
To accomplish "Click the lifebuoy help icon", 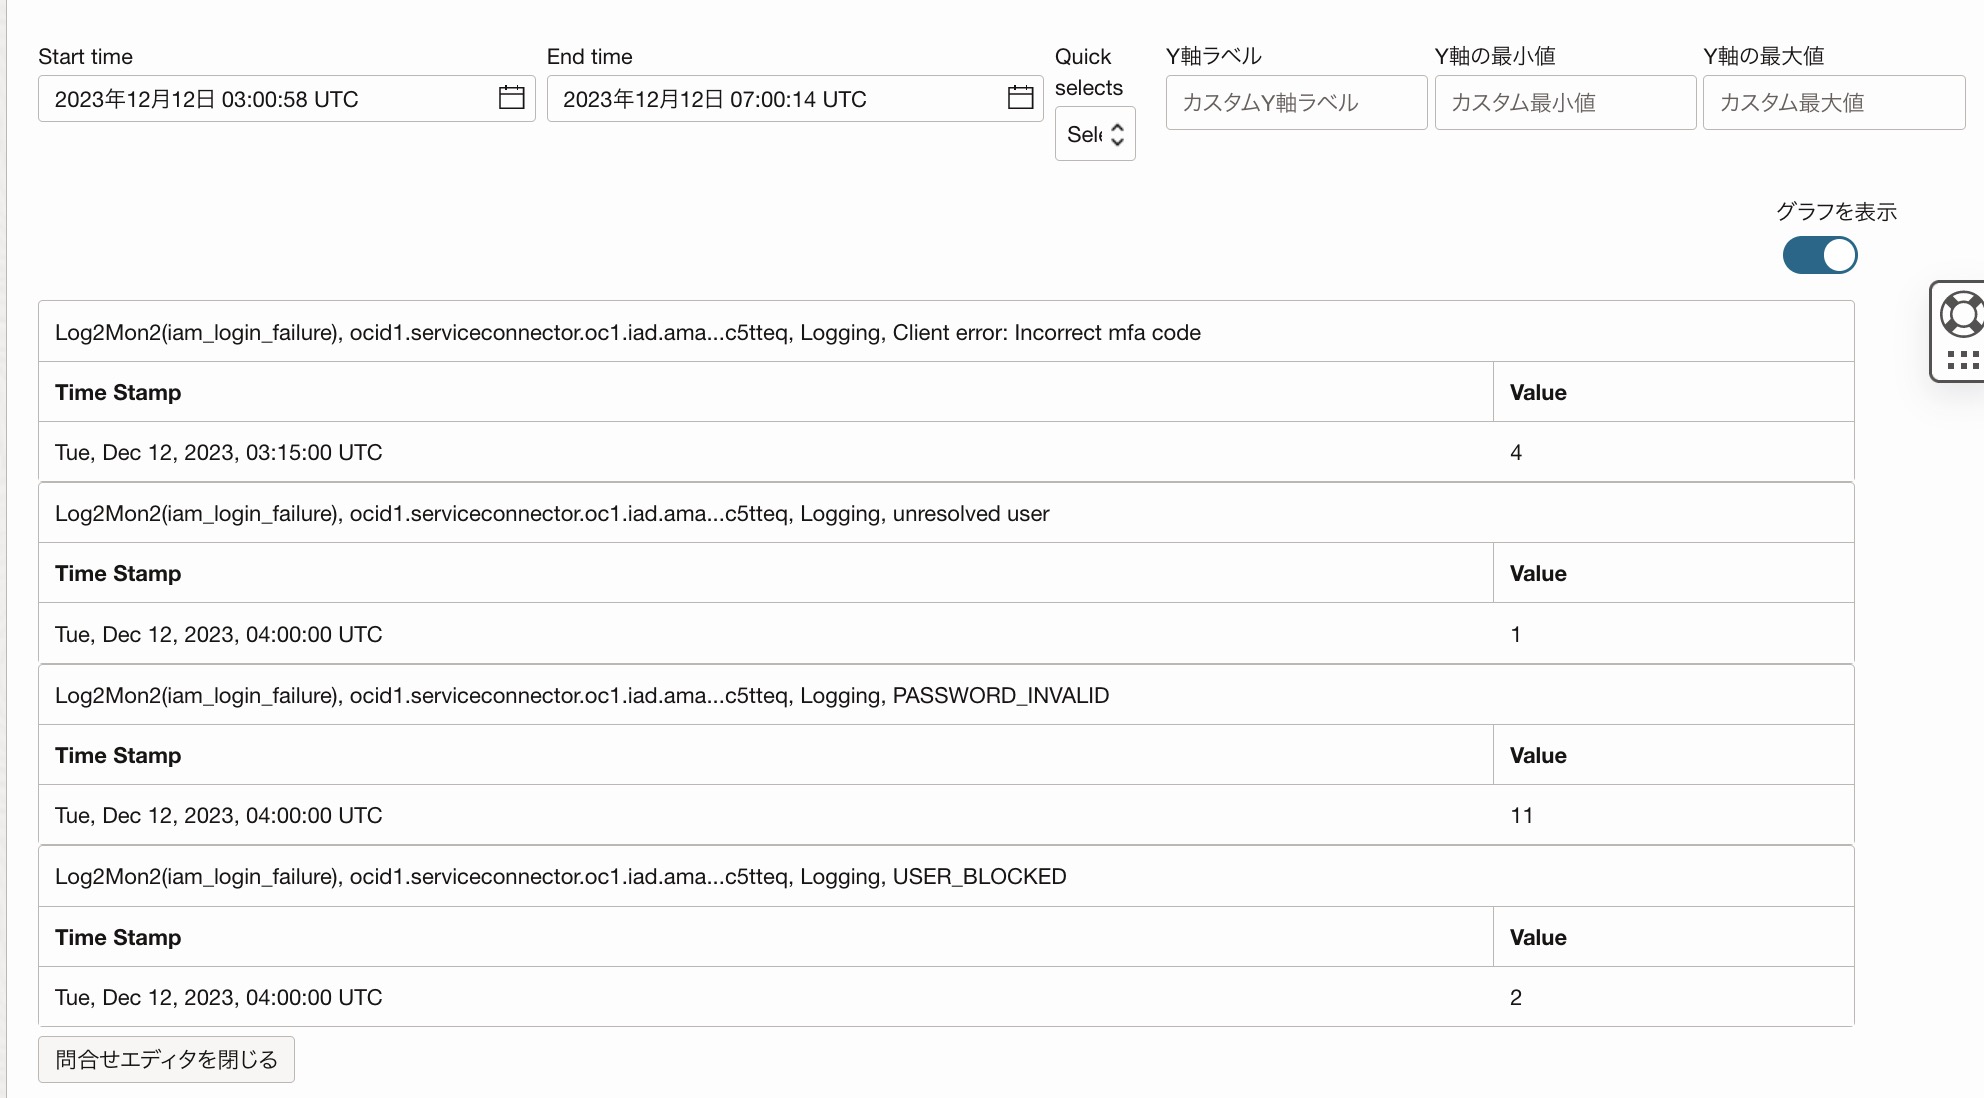I will click(1961, 315).
